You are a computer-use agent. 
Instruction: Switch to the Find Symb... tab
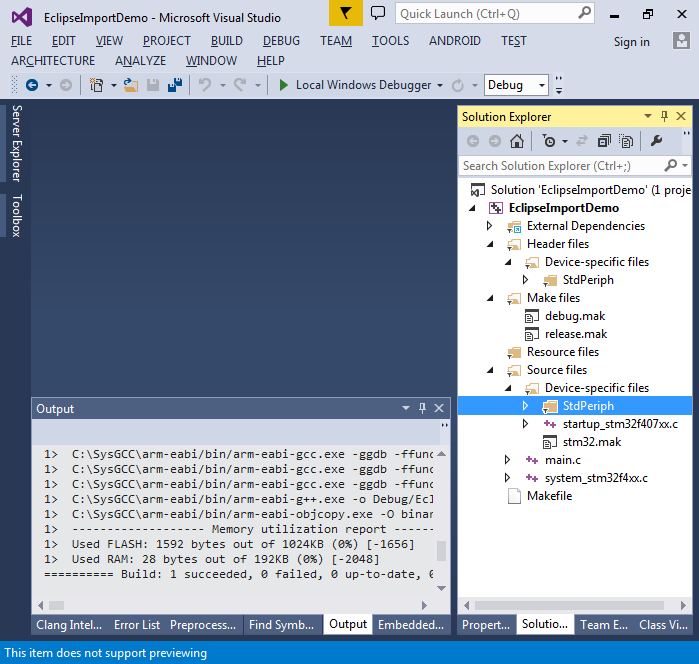[281, 625]
